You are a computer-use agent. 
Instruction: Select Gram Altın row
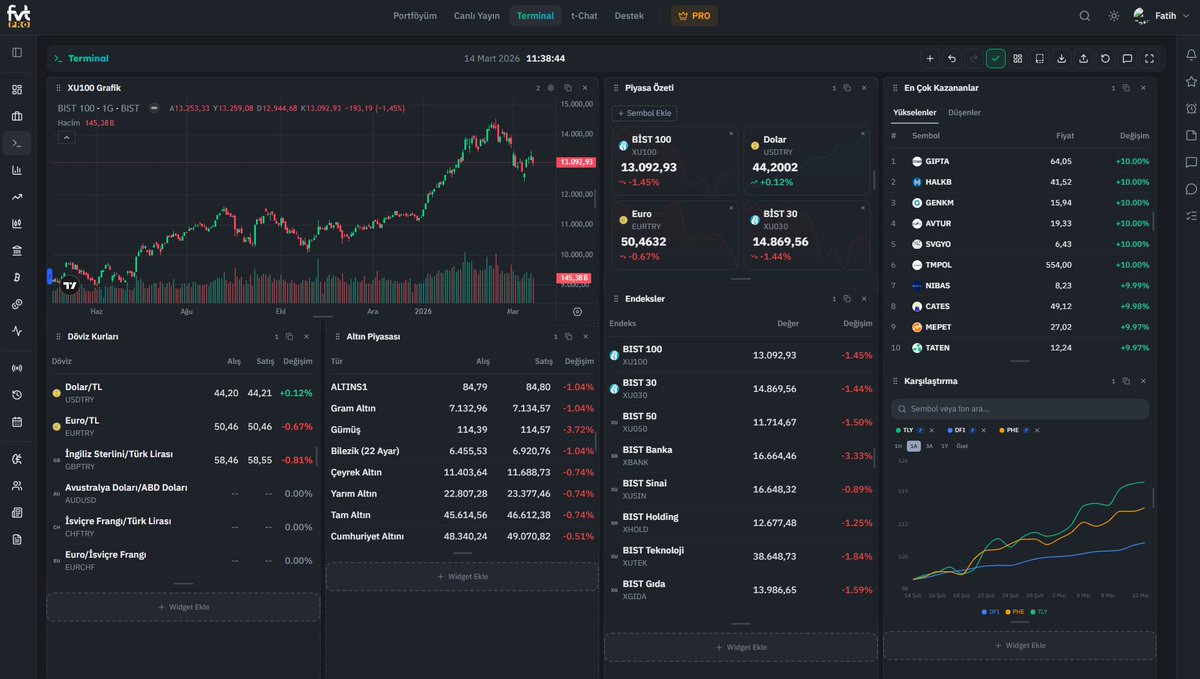(462, 408)
